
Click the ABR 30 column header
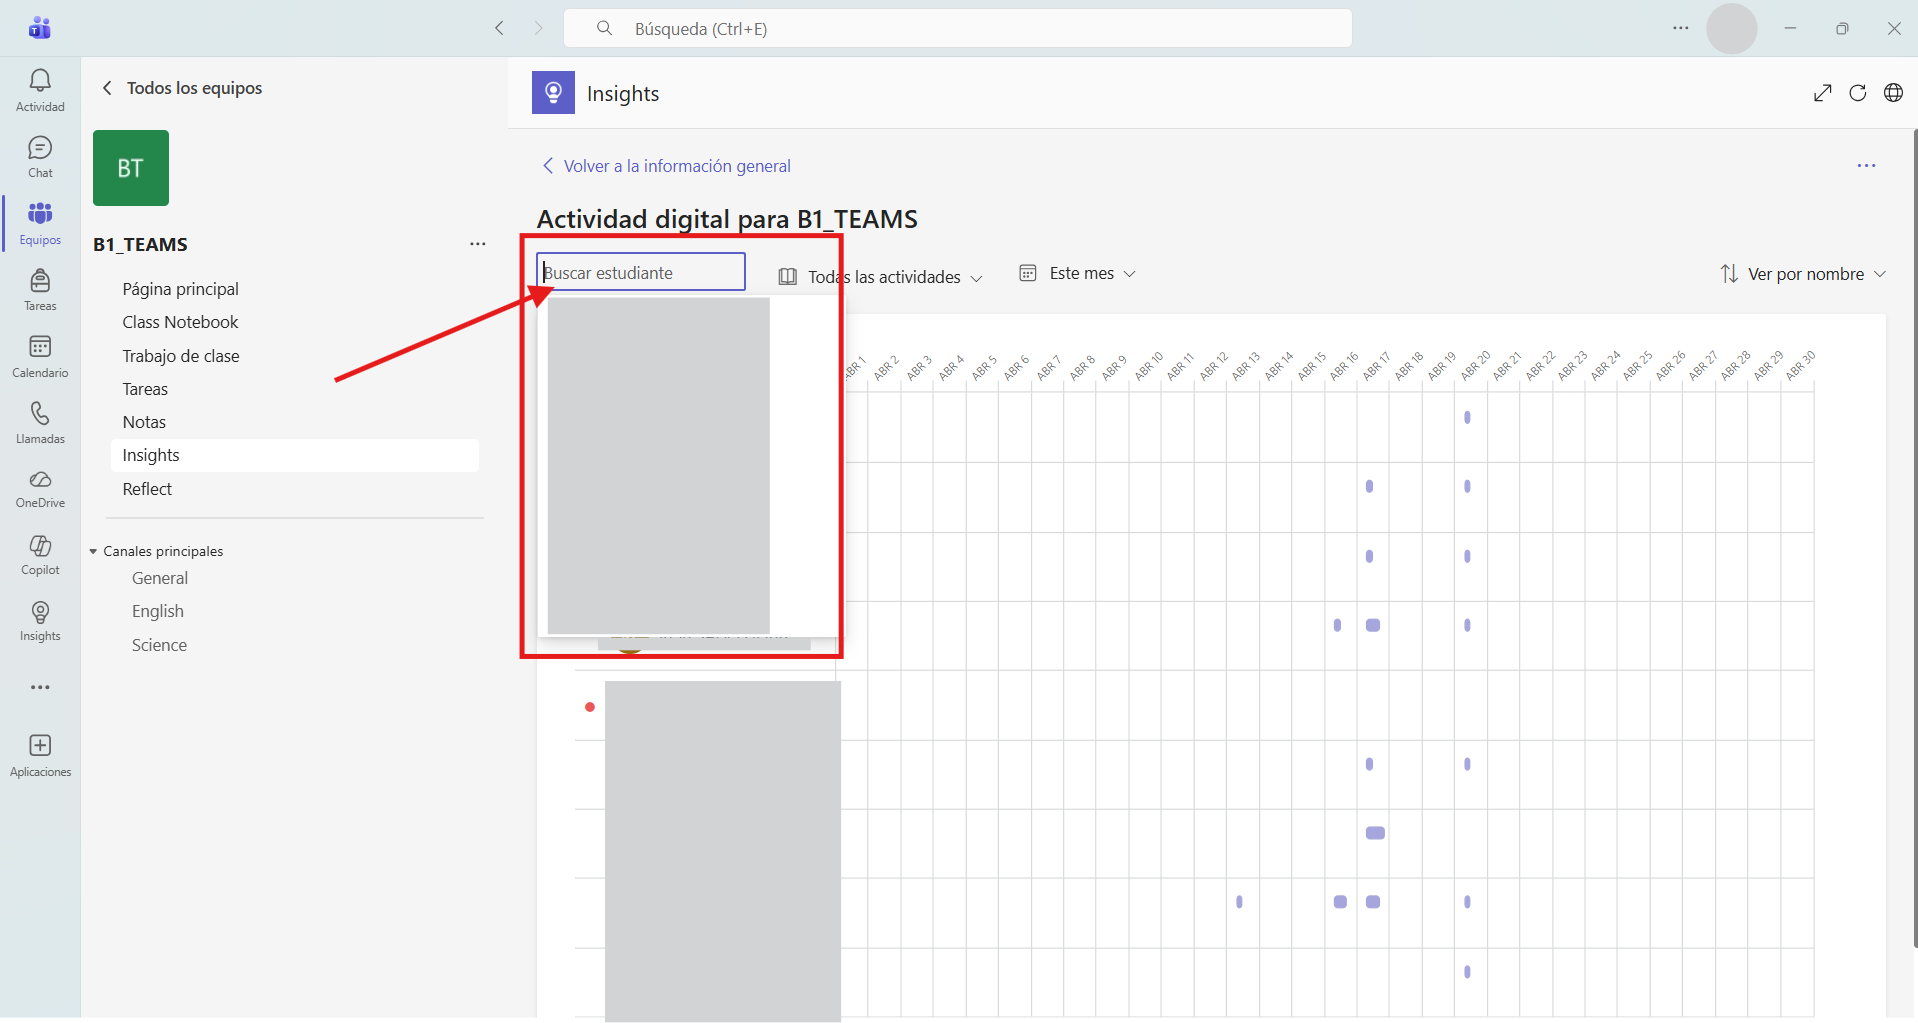point(1799,366)
